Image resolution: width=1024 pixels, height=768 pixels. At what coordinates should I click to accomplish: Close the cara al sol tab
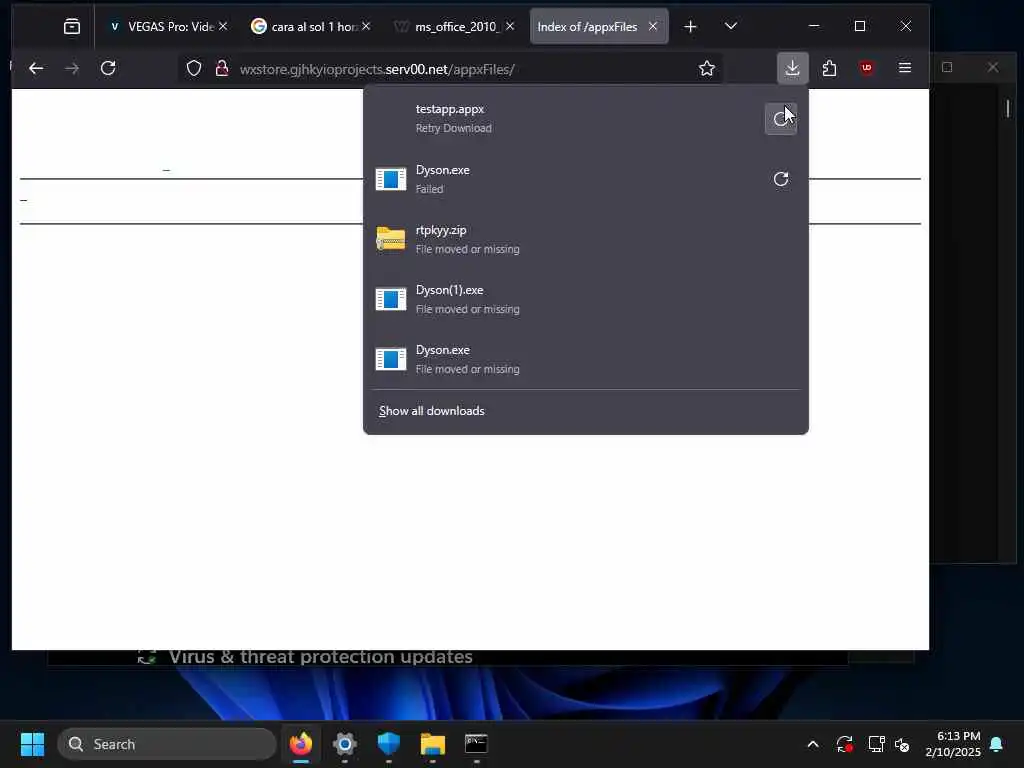coord(366,26)
